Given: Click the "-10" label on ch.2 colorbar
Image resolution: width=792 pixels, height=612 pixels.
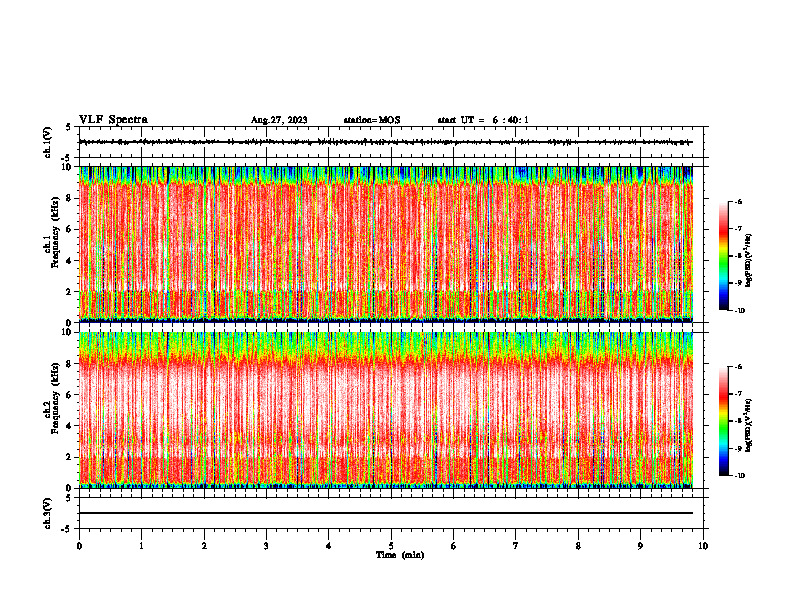Looking at the screenshot, I should [x=739, y=476].
